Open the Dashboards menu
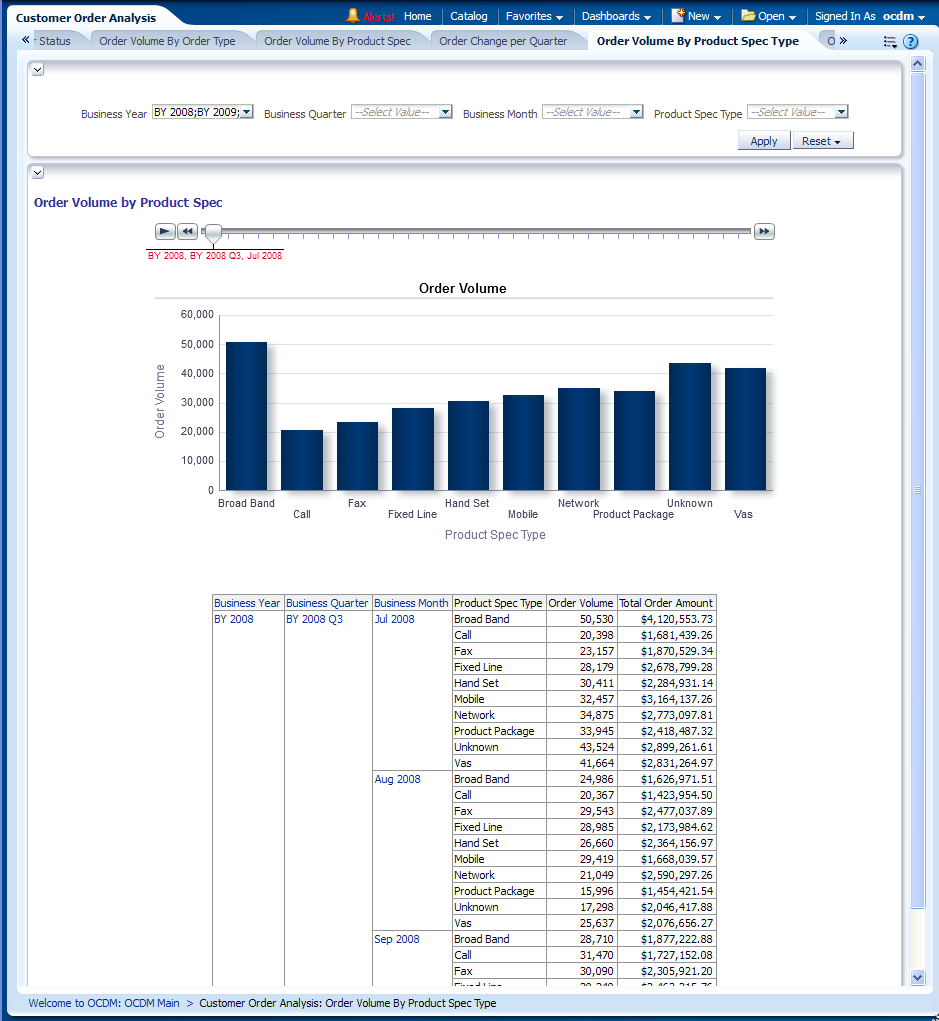 [x=616, y=16]
